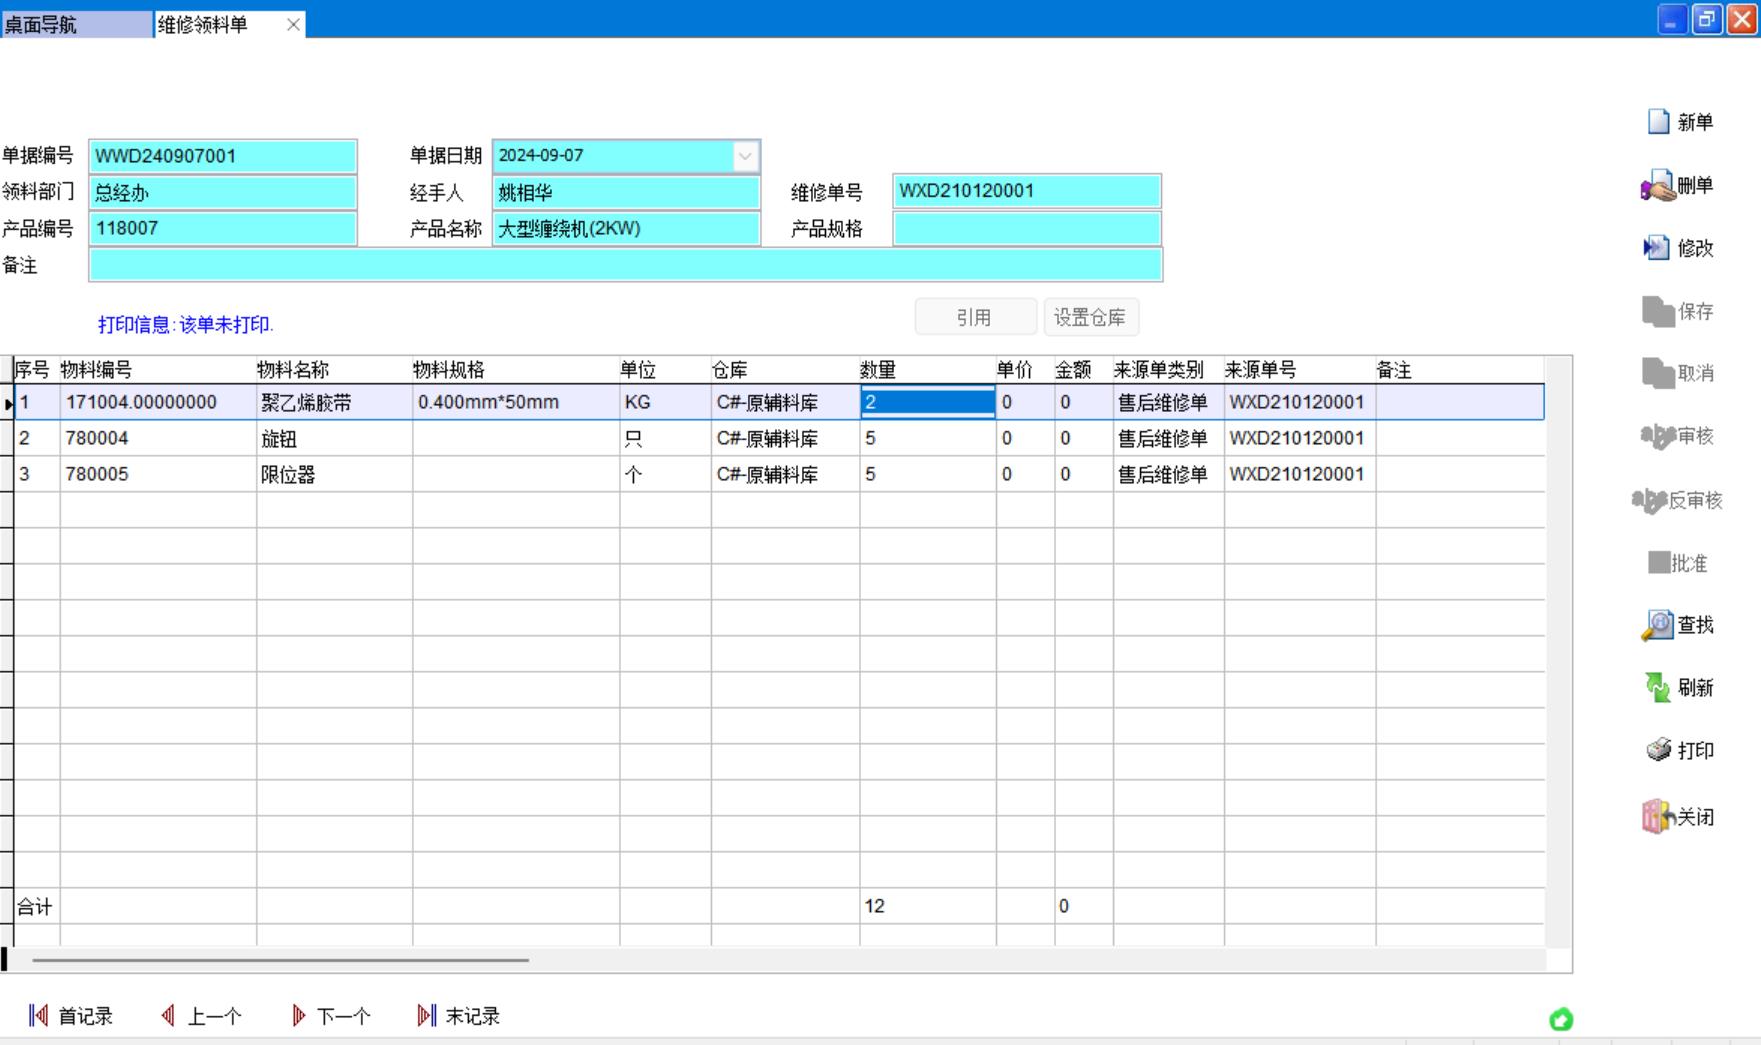Expand the 单据日期 date dropdown

pyautogui.click(x=745, y=156)
